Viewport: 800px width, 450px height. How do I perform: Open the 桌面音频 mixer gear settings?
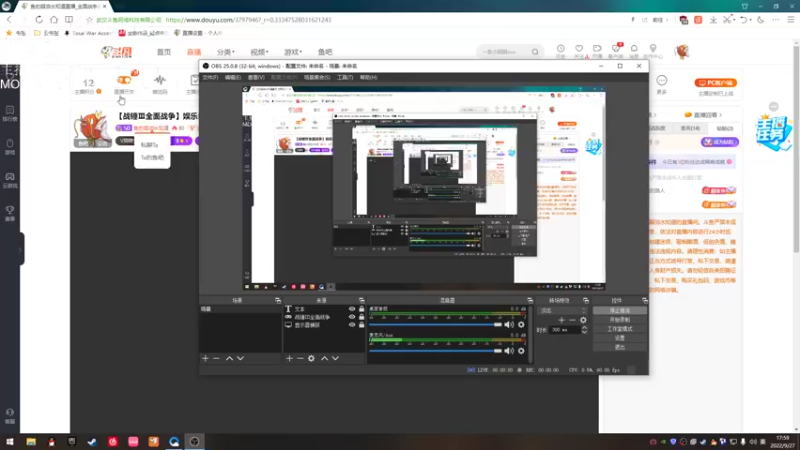point(521,324)
